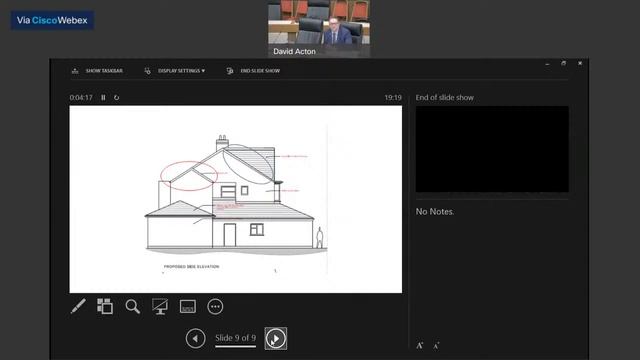The height and width of the screenshot is (360, 640).
Task: Decrease the notes text size
Action: [x=436, y=346]
